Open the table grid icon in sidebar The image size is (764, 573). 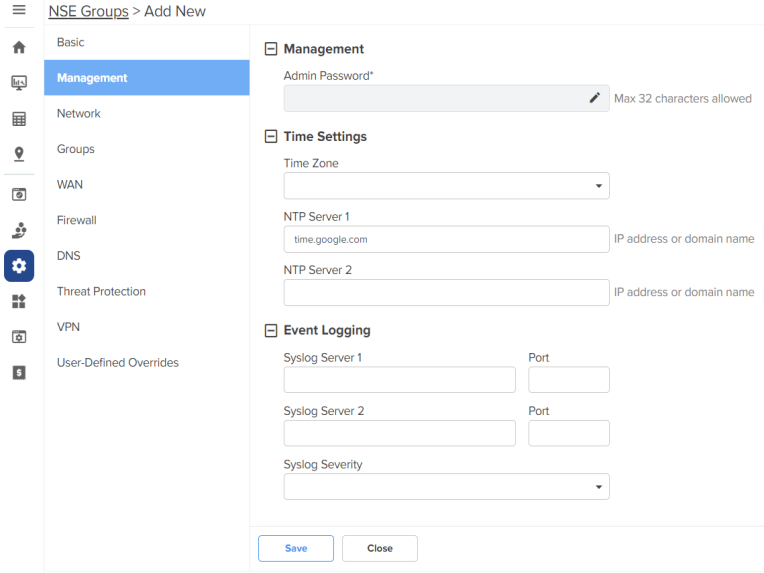(x=19, y=119)
